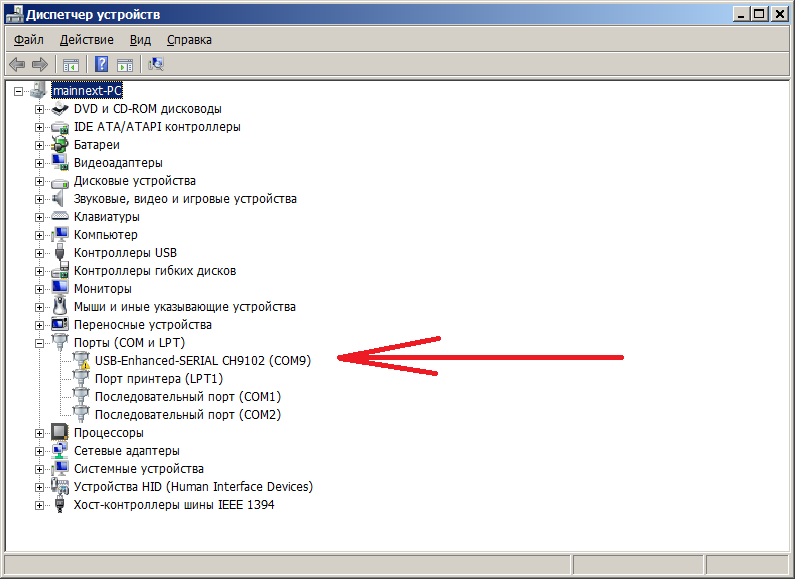
Task: Open the Справка menu
Action: pyautogui.click(x=189, y=40)
